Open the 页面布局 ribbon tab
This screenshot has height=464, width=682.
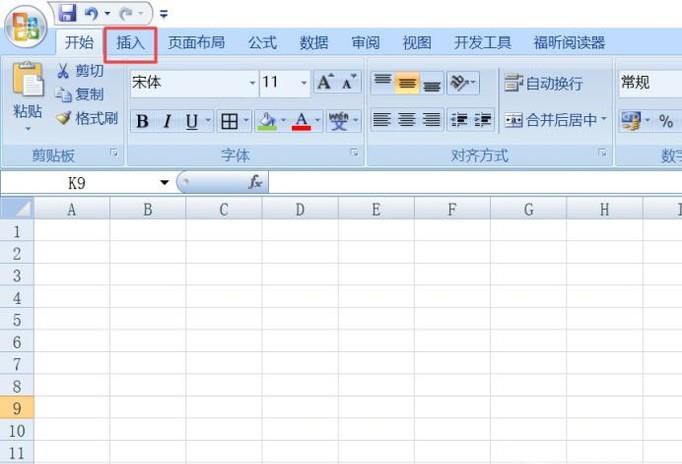pyautogui.click(x=196, y=43)
